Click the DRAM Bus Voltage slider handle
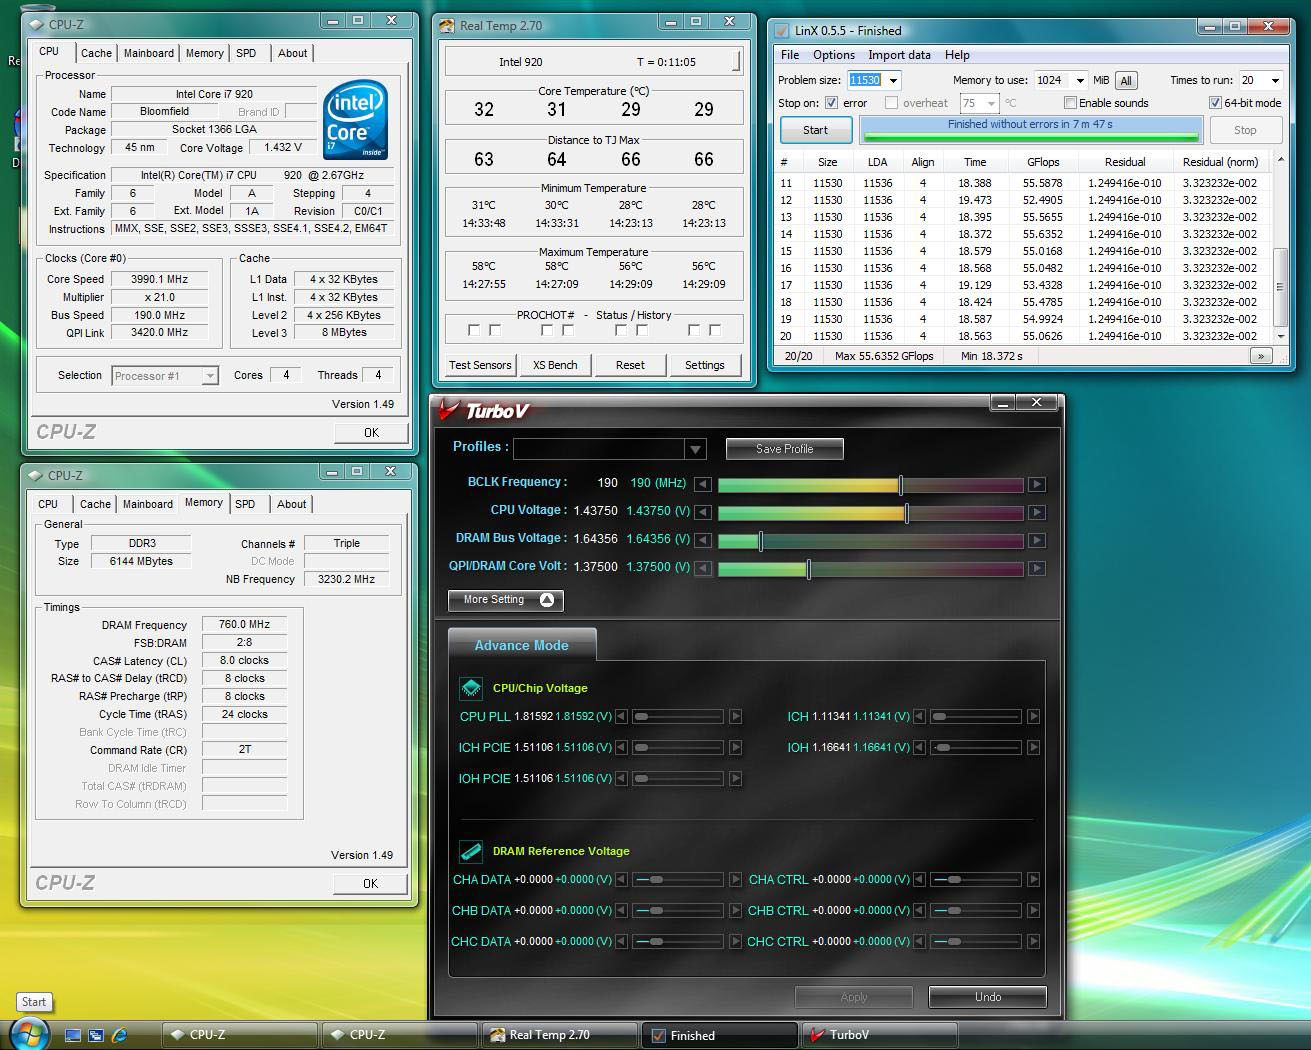 [761, 540]
